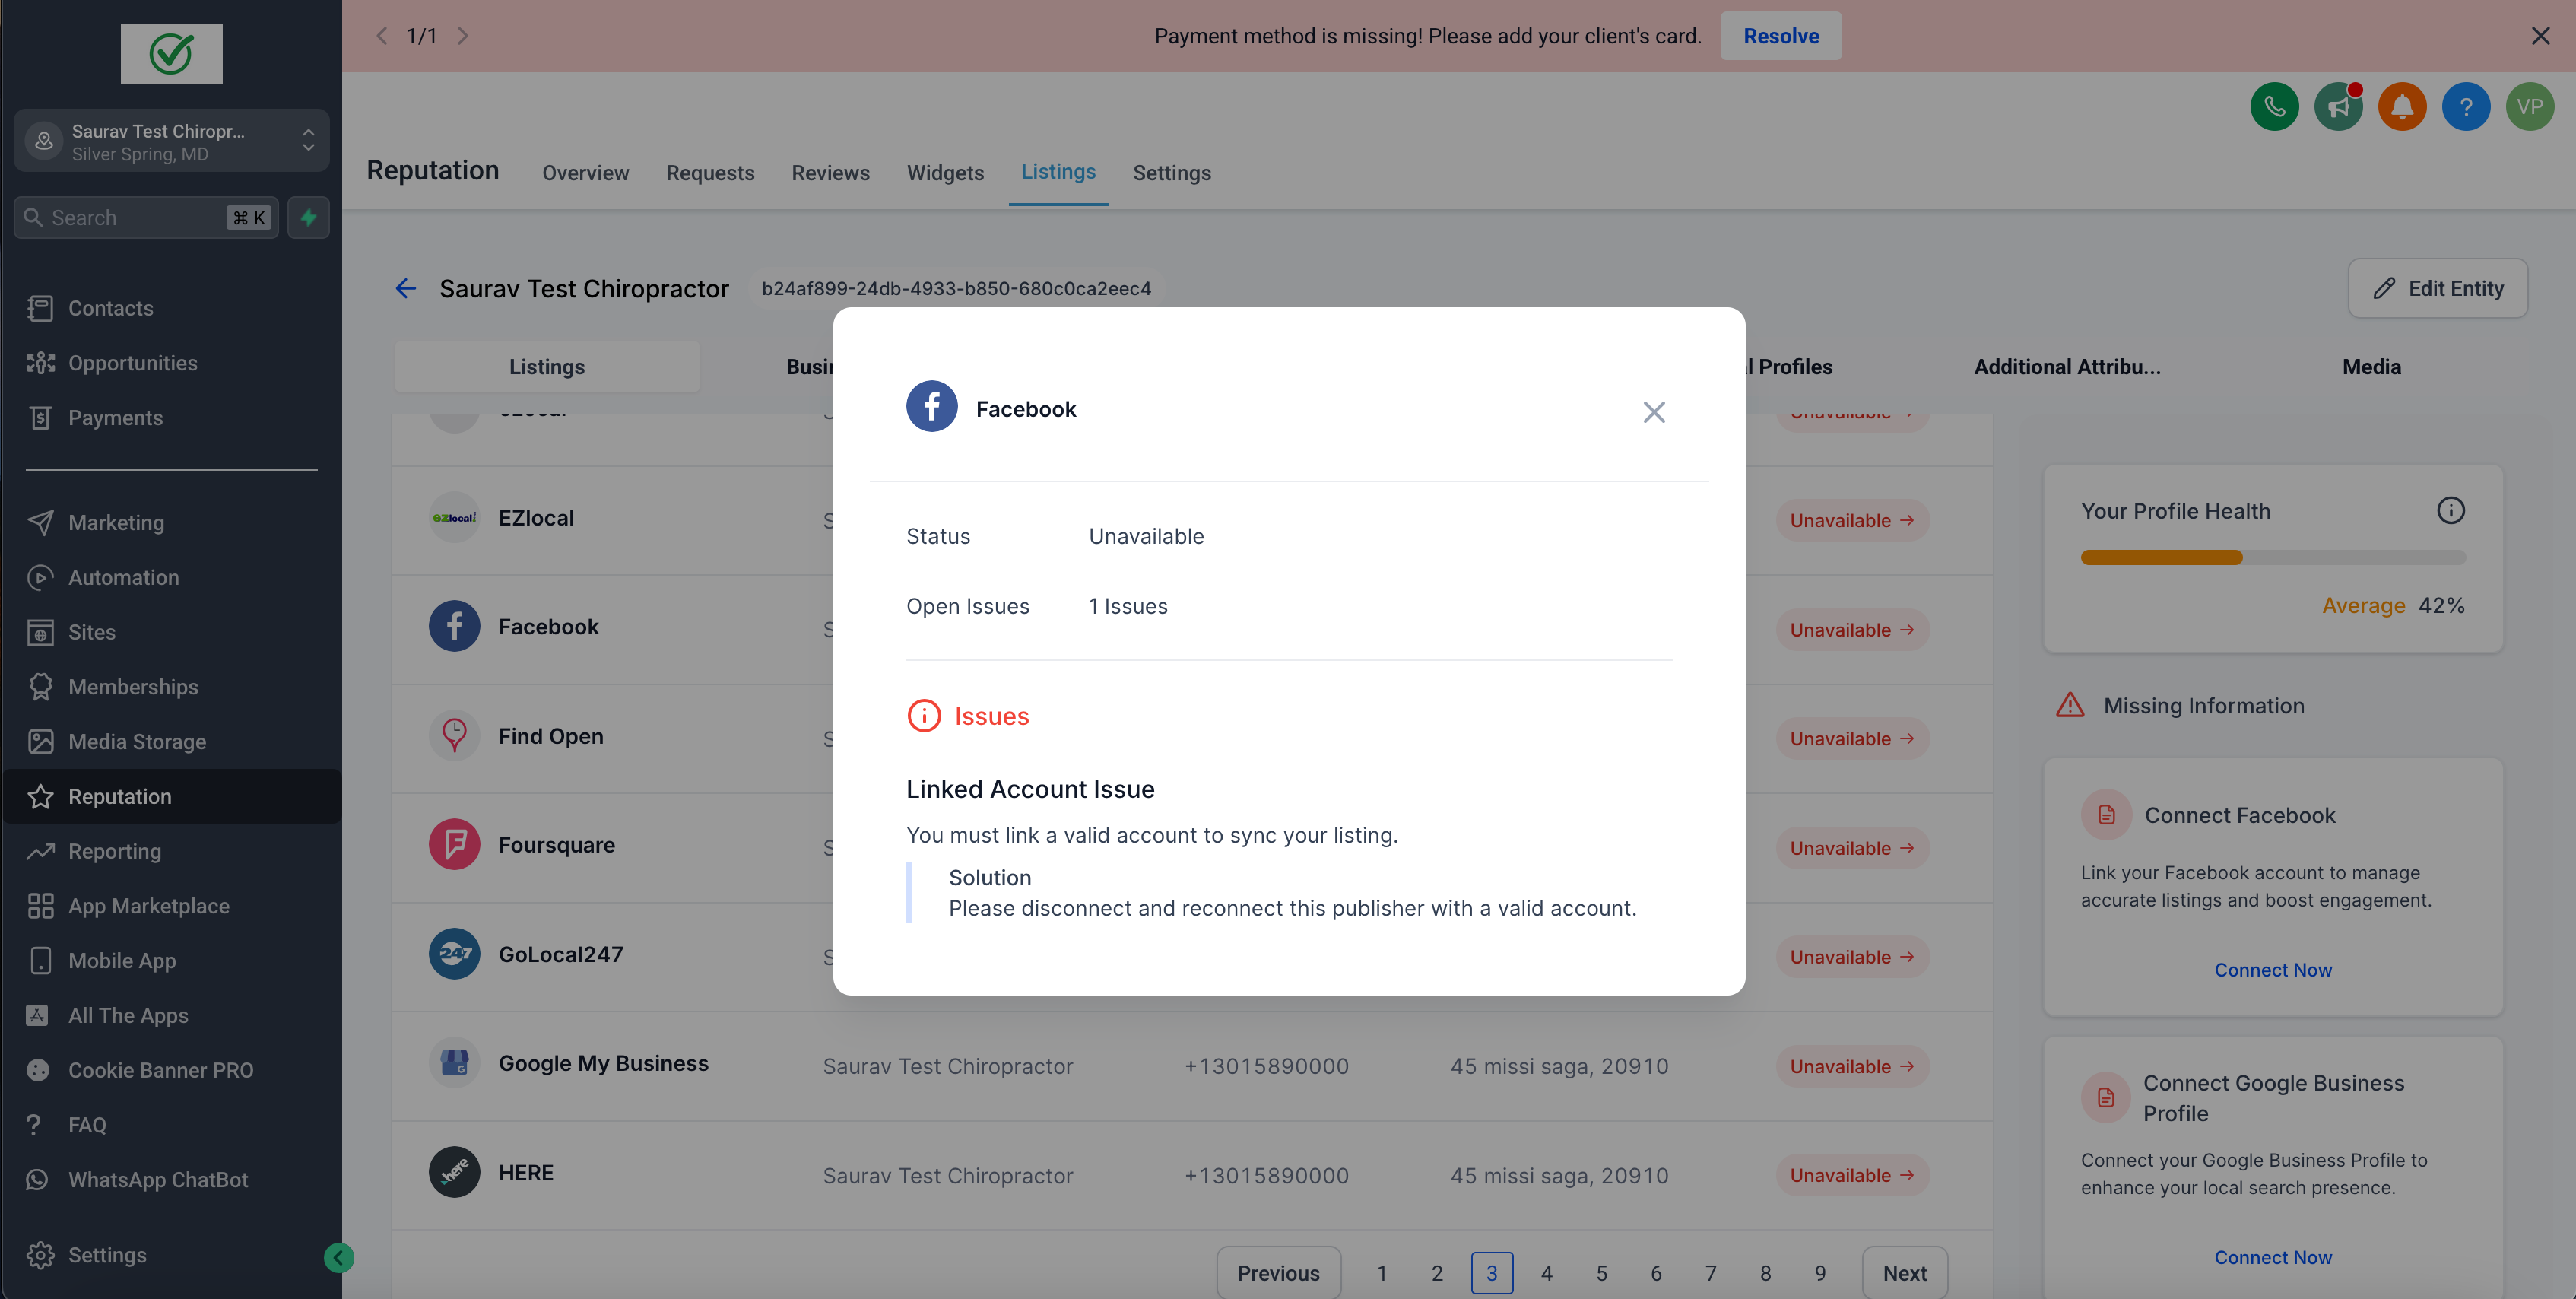The width and height of the screenshot is (2576, 1299).
Task: Open the orange notifications bell
Action: [2402, 107]
